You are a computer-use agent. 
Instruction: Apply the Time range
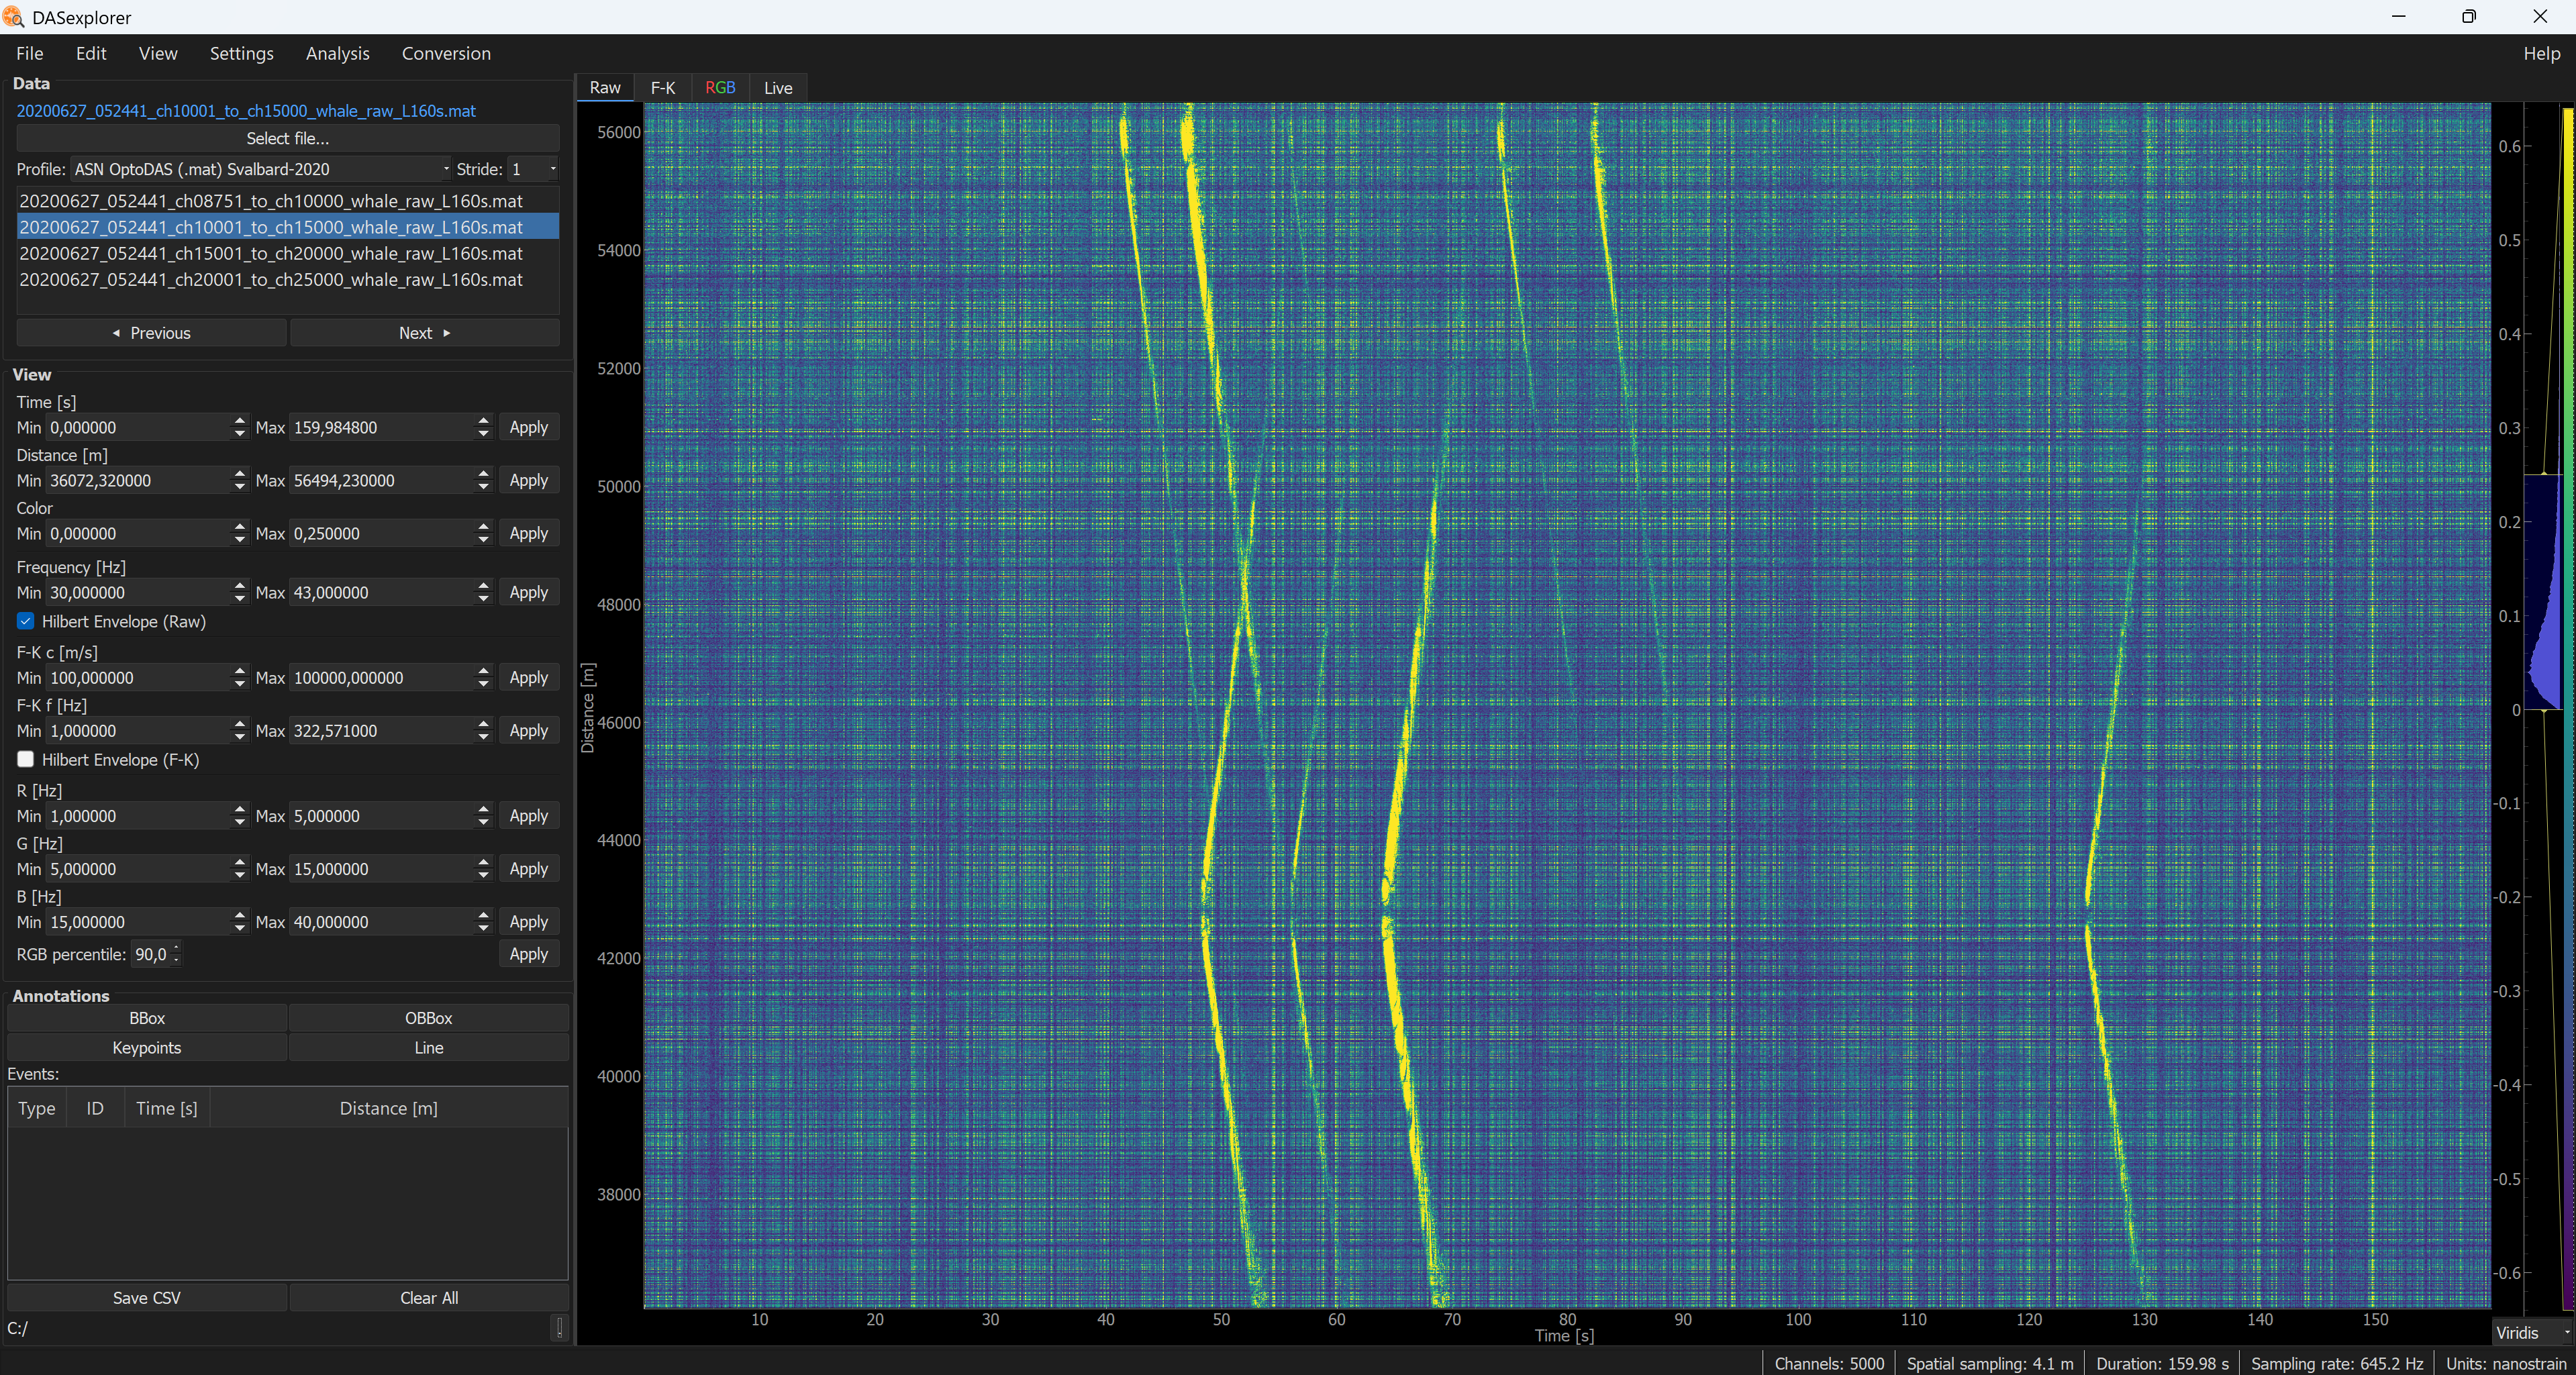[x=528, y=427]
